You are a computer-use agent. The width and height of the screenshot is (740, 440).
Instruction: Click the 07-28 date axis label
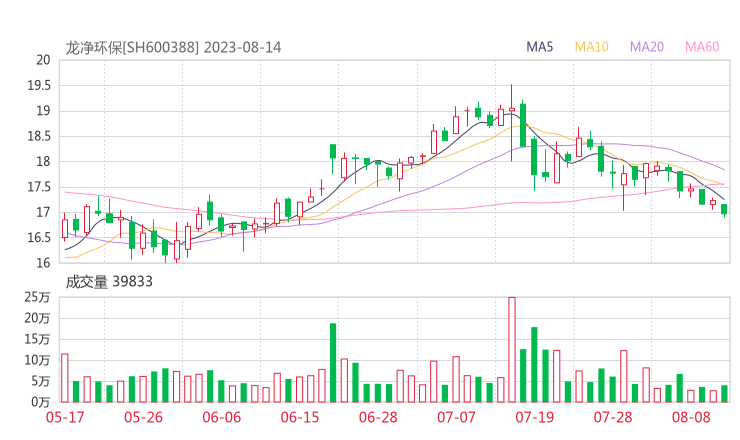[x=613, y=417]
